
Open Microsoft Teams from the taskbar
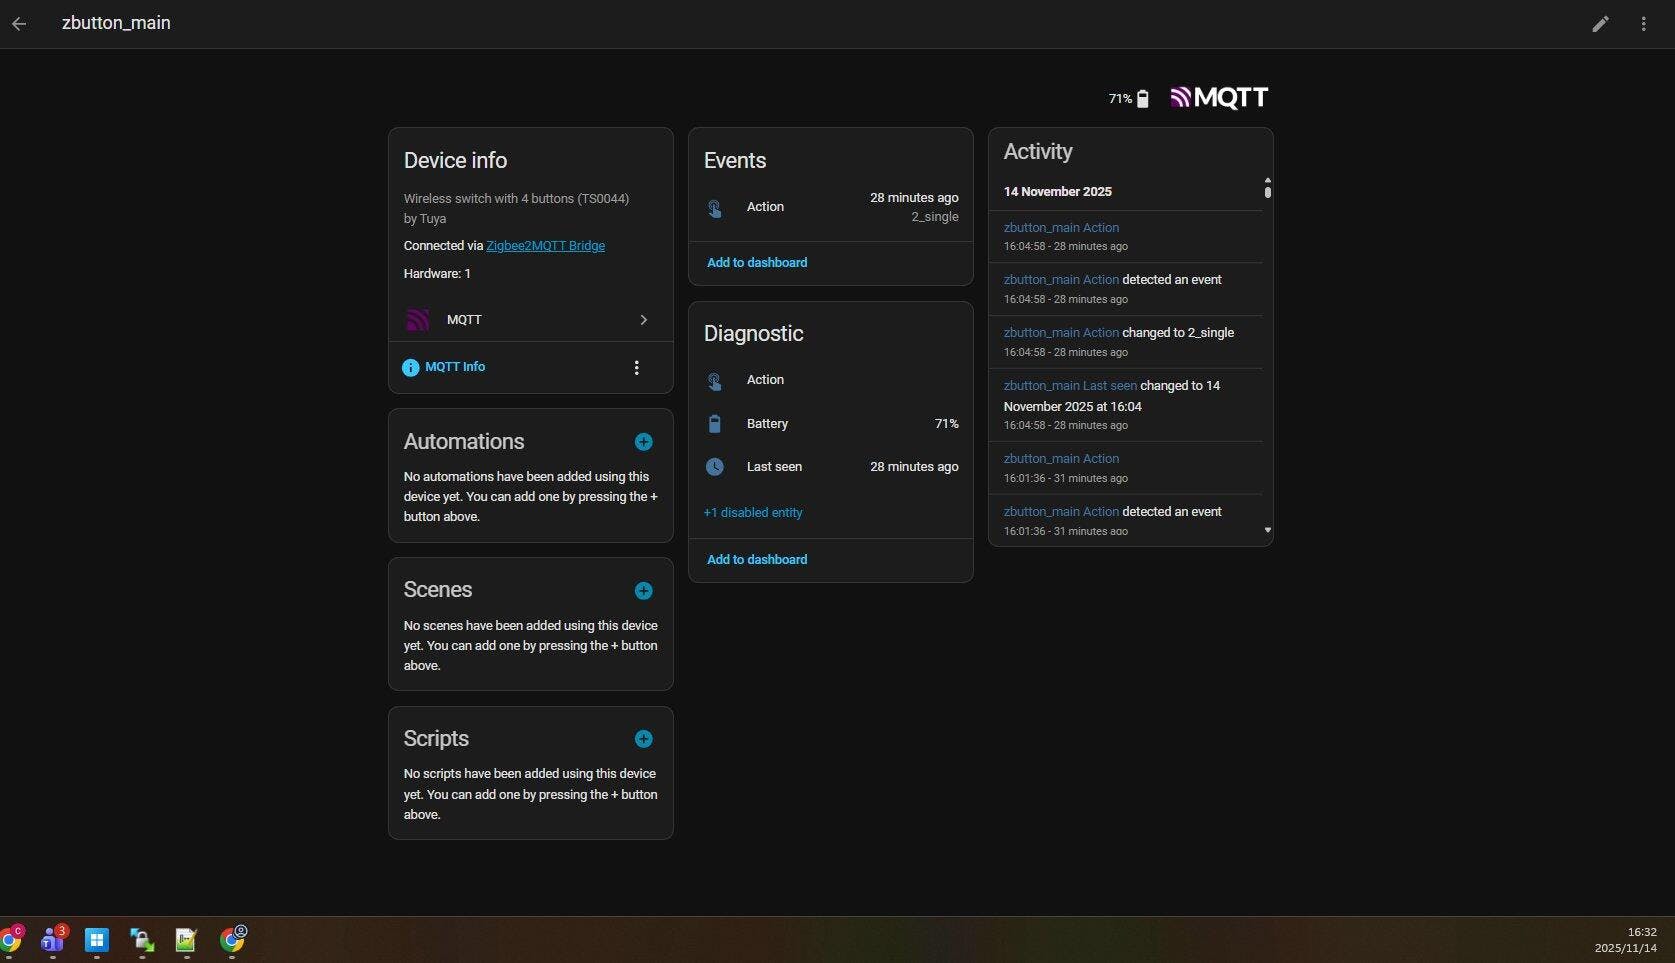[52, 940]
